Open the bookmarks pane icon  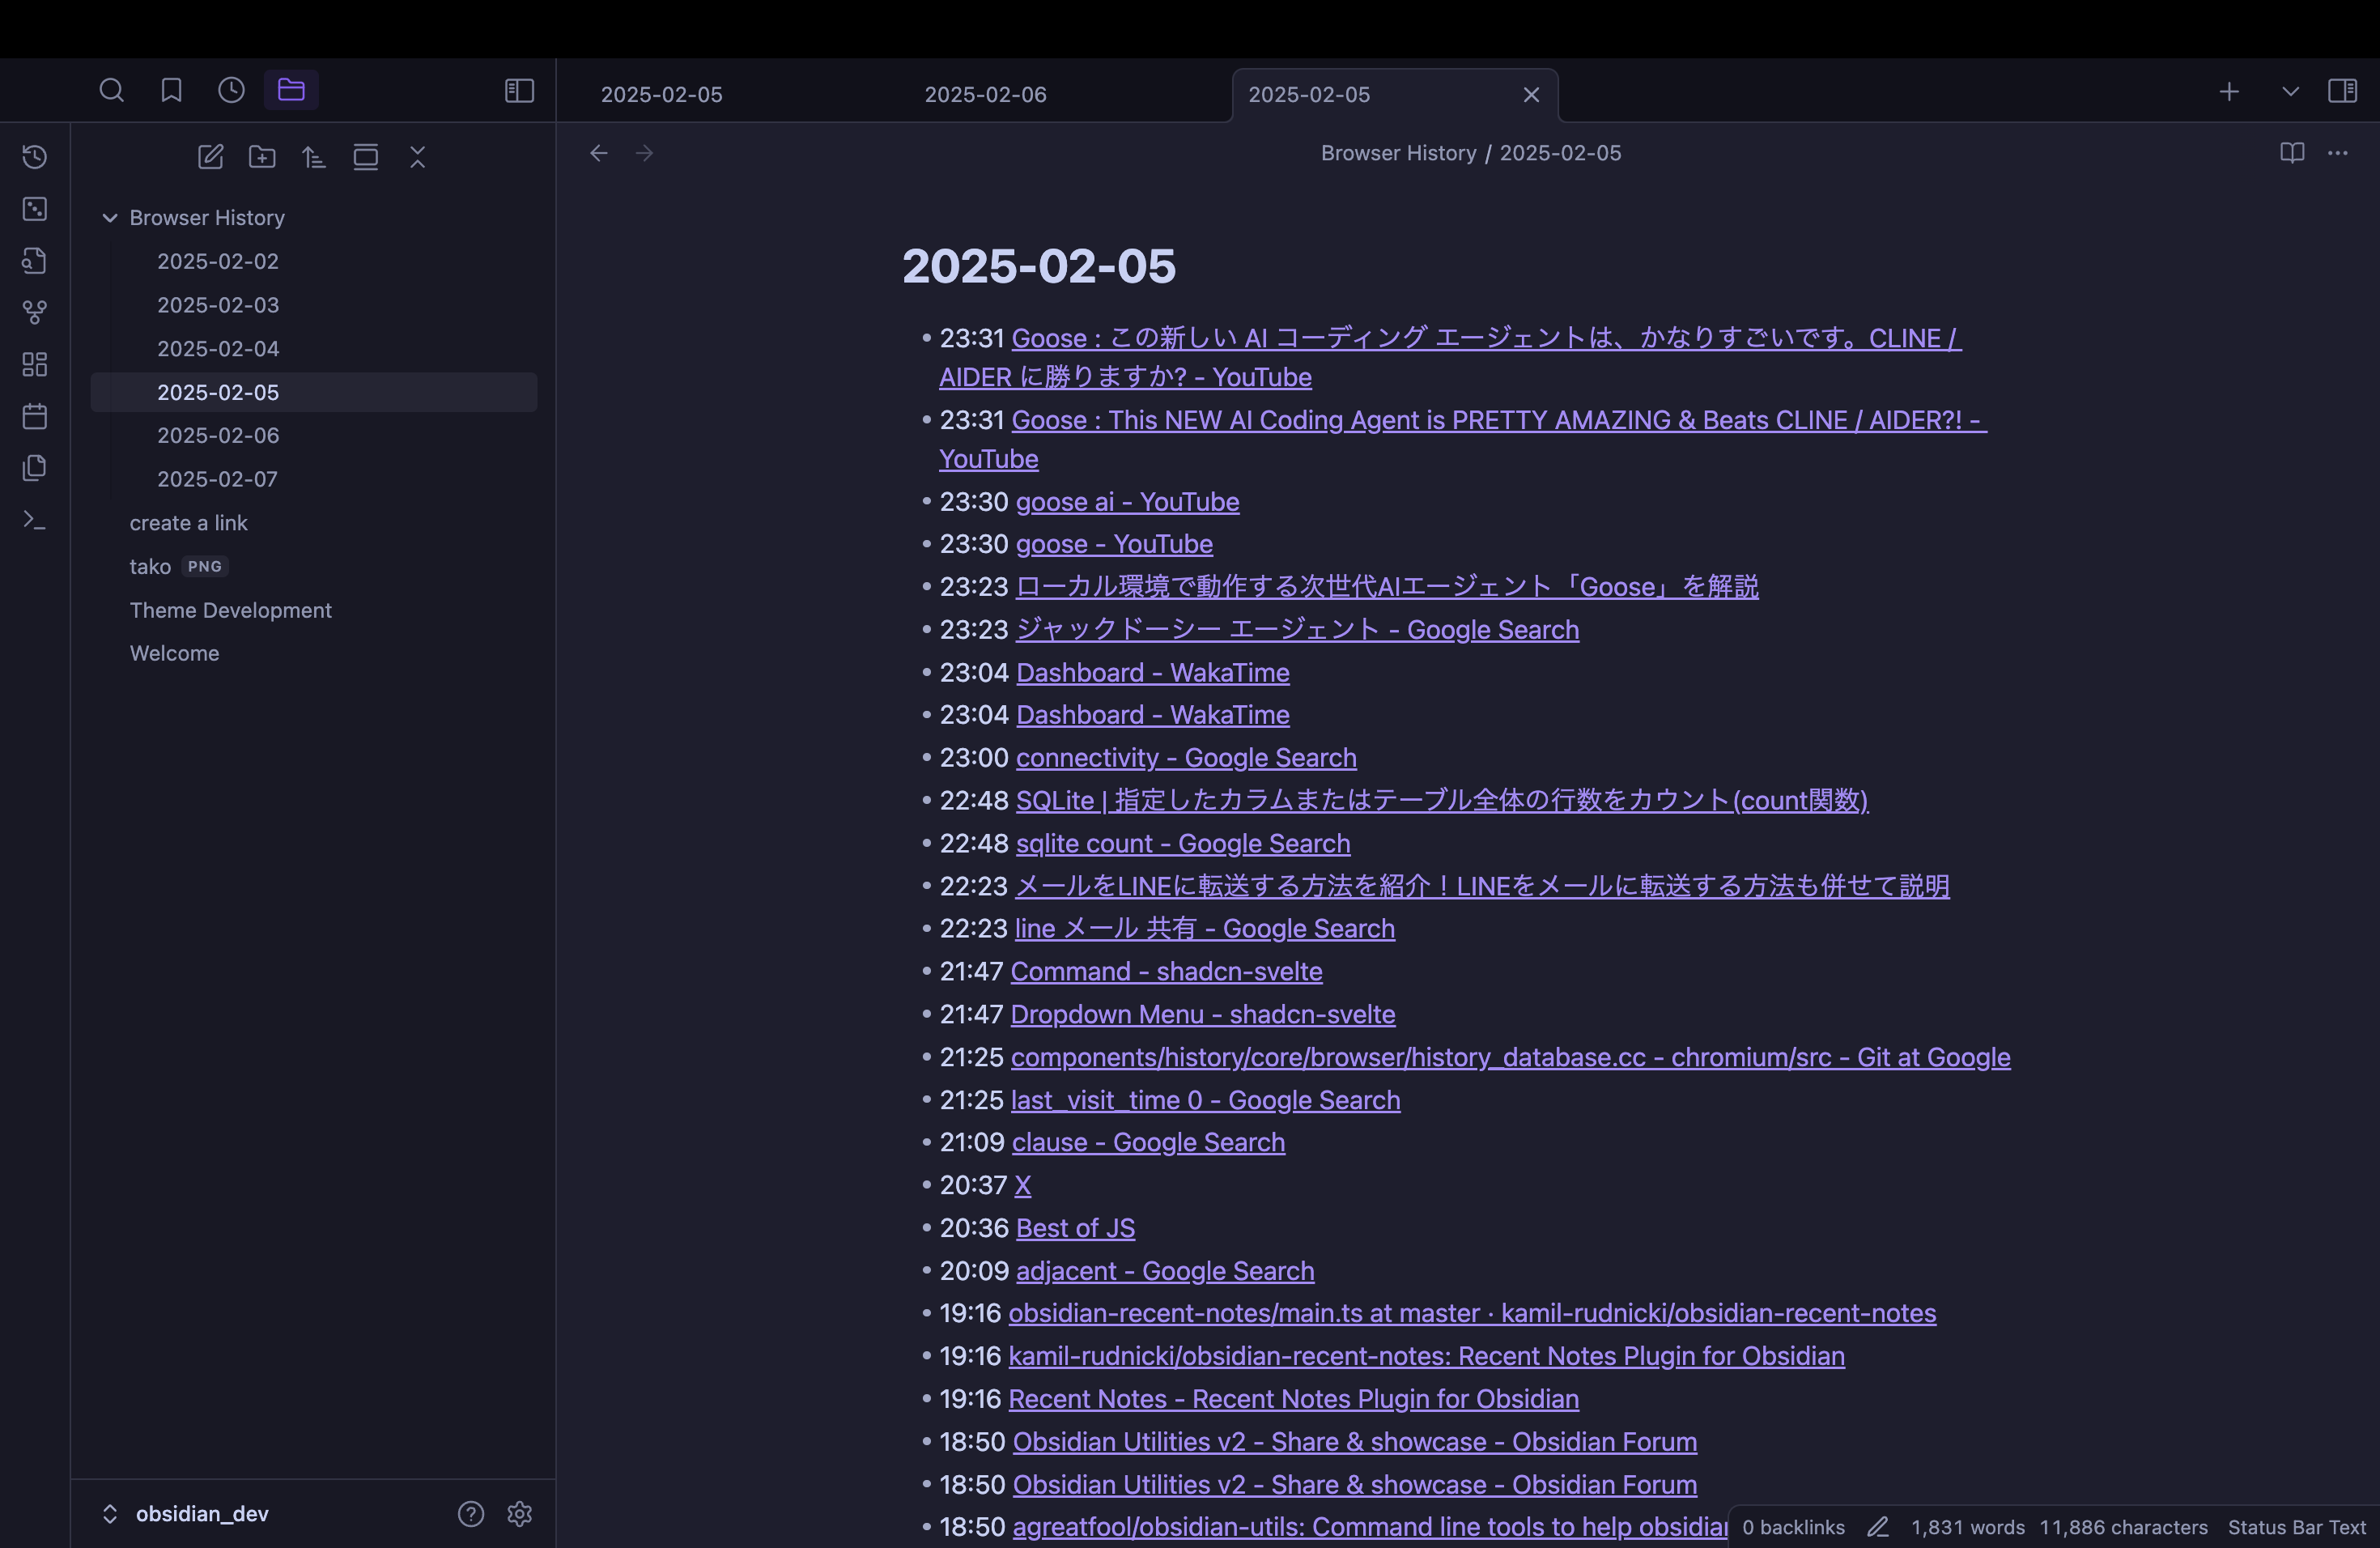[171, 91]
